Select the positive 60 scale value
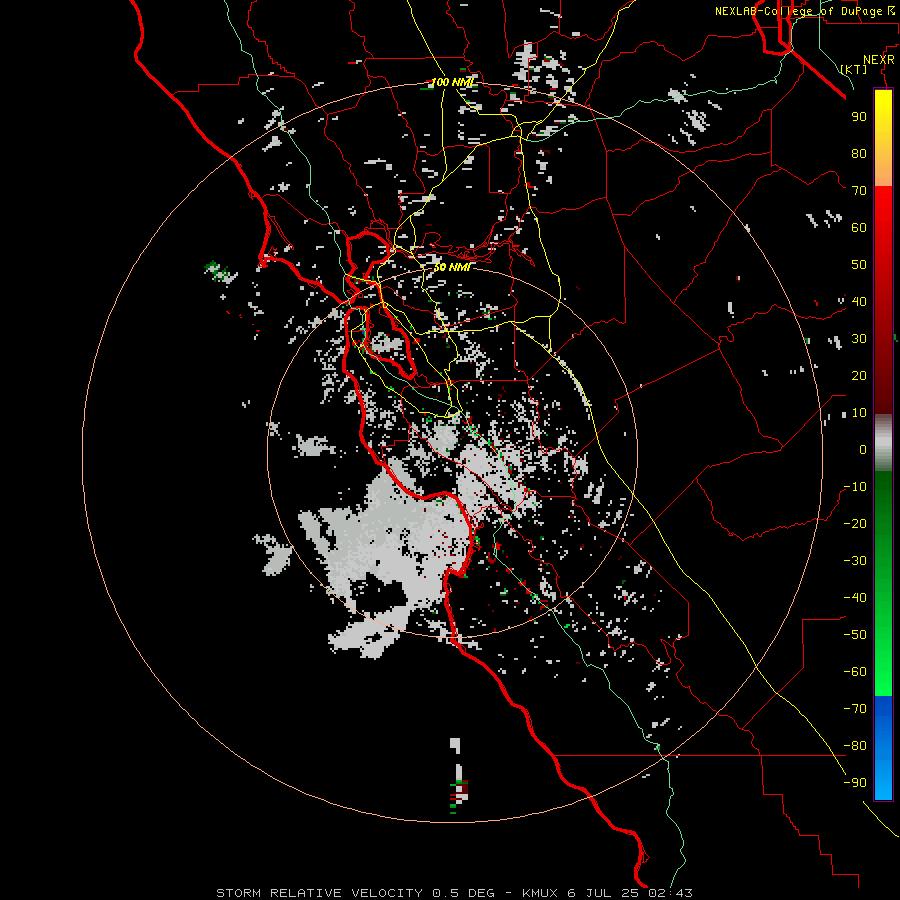Image resolution: width=900 pixels, height=900 pixels. tap(859, 227)
